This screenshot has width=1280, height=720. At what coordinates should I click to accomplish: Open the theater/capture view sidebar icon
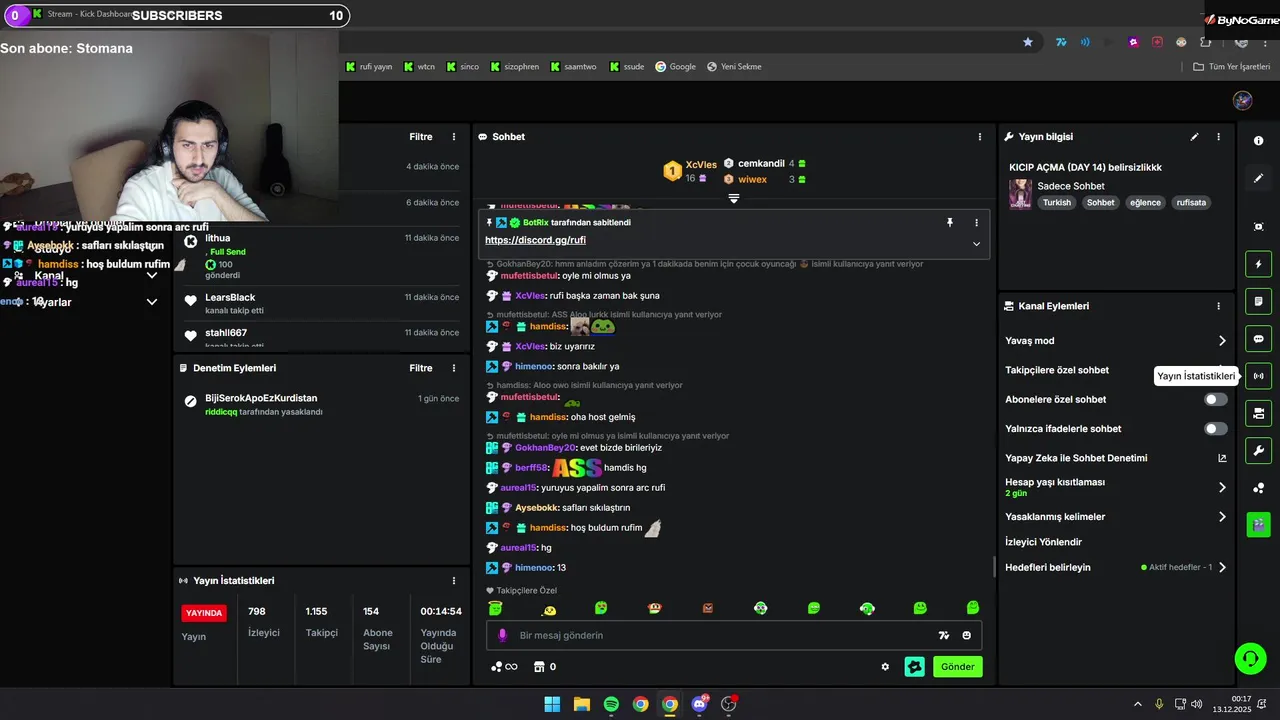point(1258,227)
